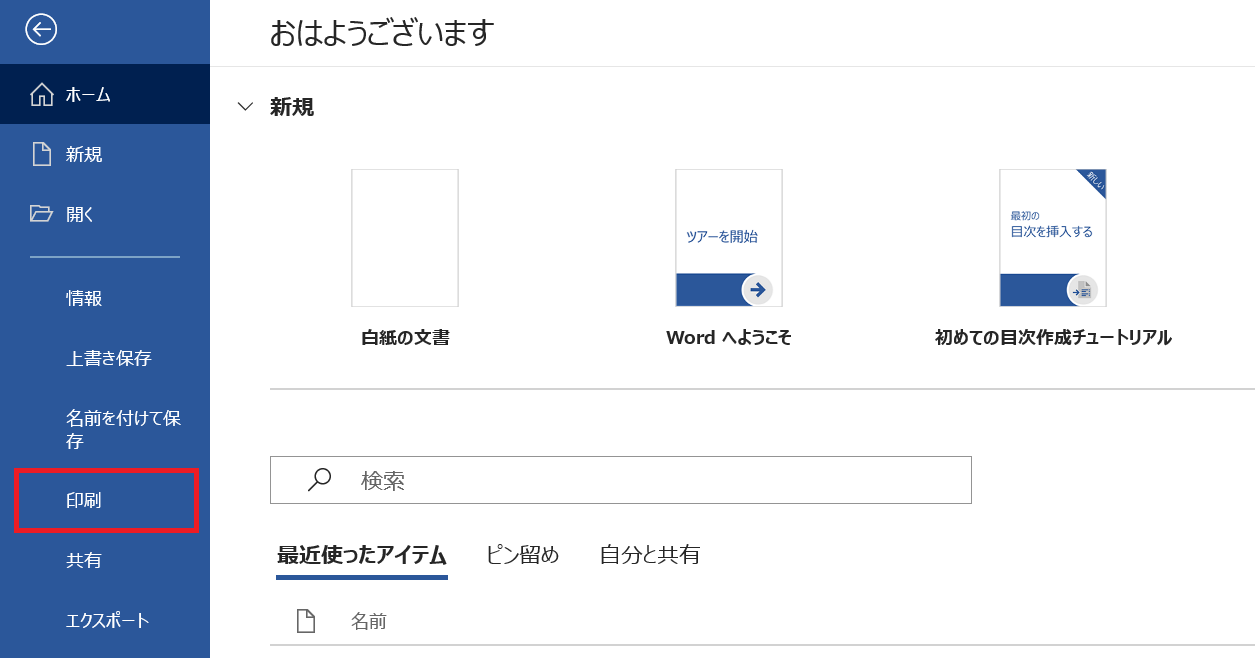Viewport: 1255px width, 658px height.
Task: Click the Open folder icon
Action: pos(41,214)
